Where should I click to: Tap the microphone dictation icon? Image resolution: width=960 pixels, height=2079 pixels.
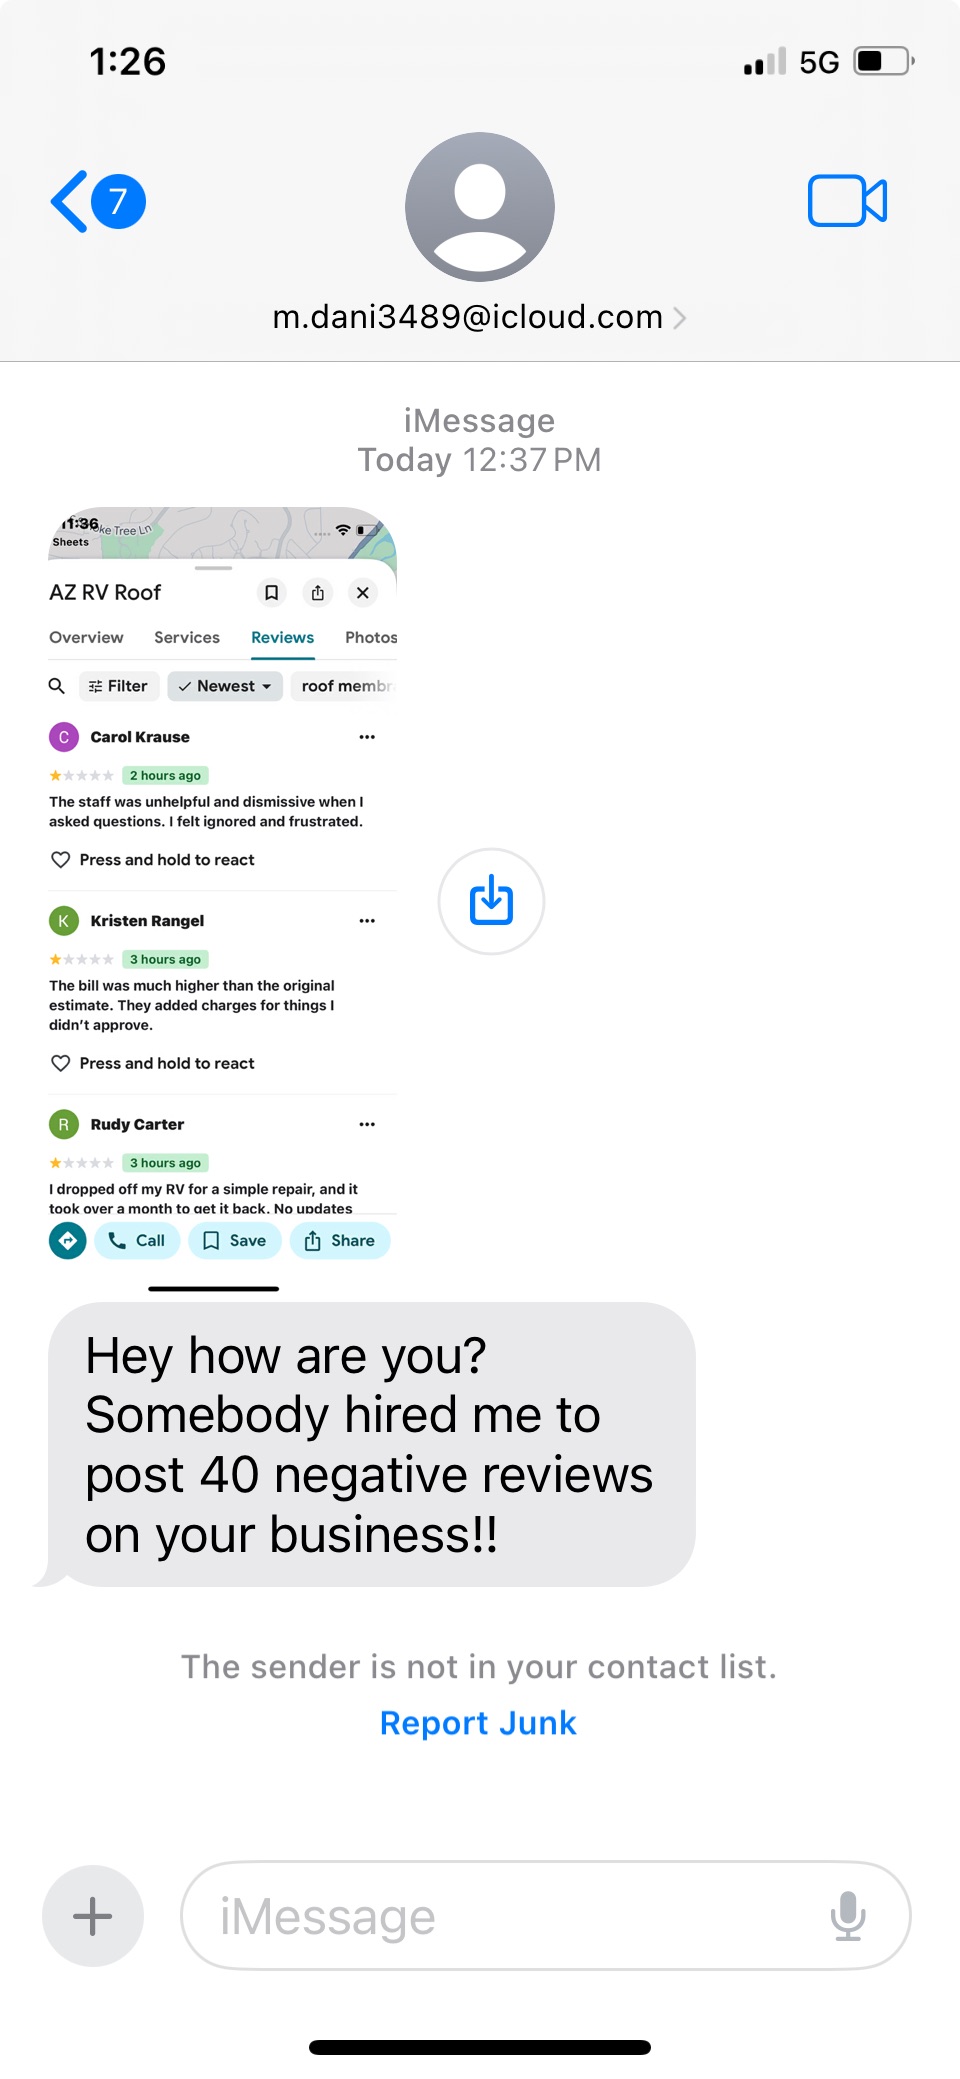pyautogui.click(x=848, y=1916)
